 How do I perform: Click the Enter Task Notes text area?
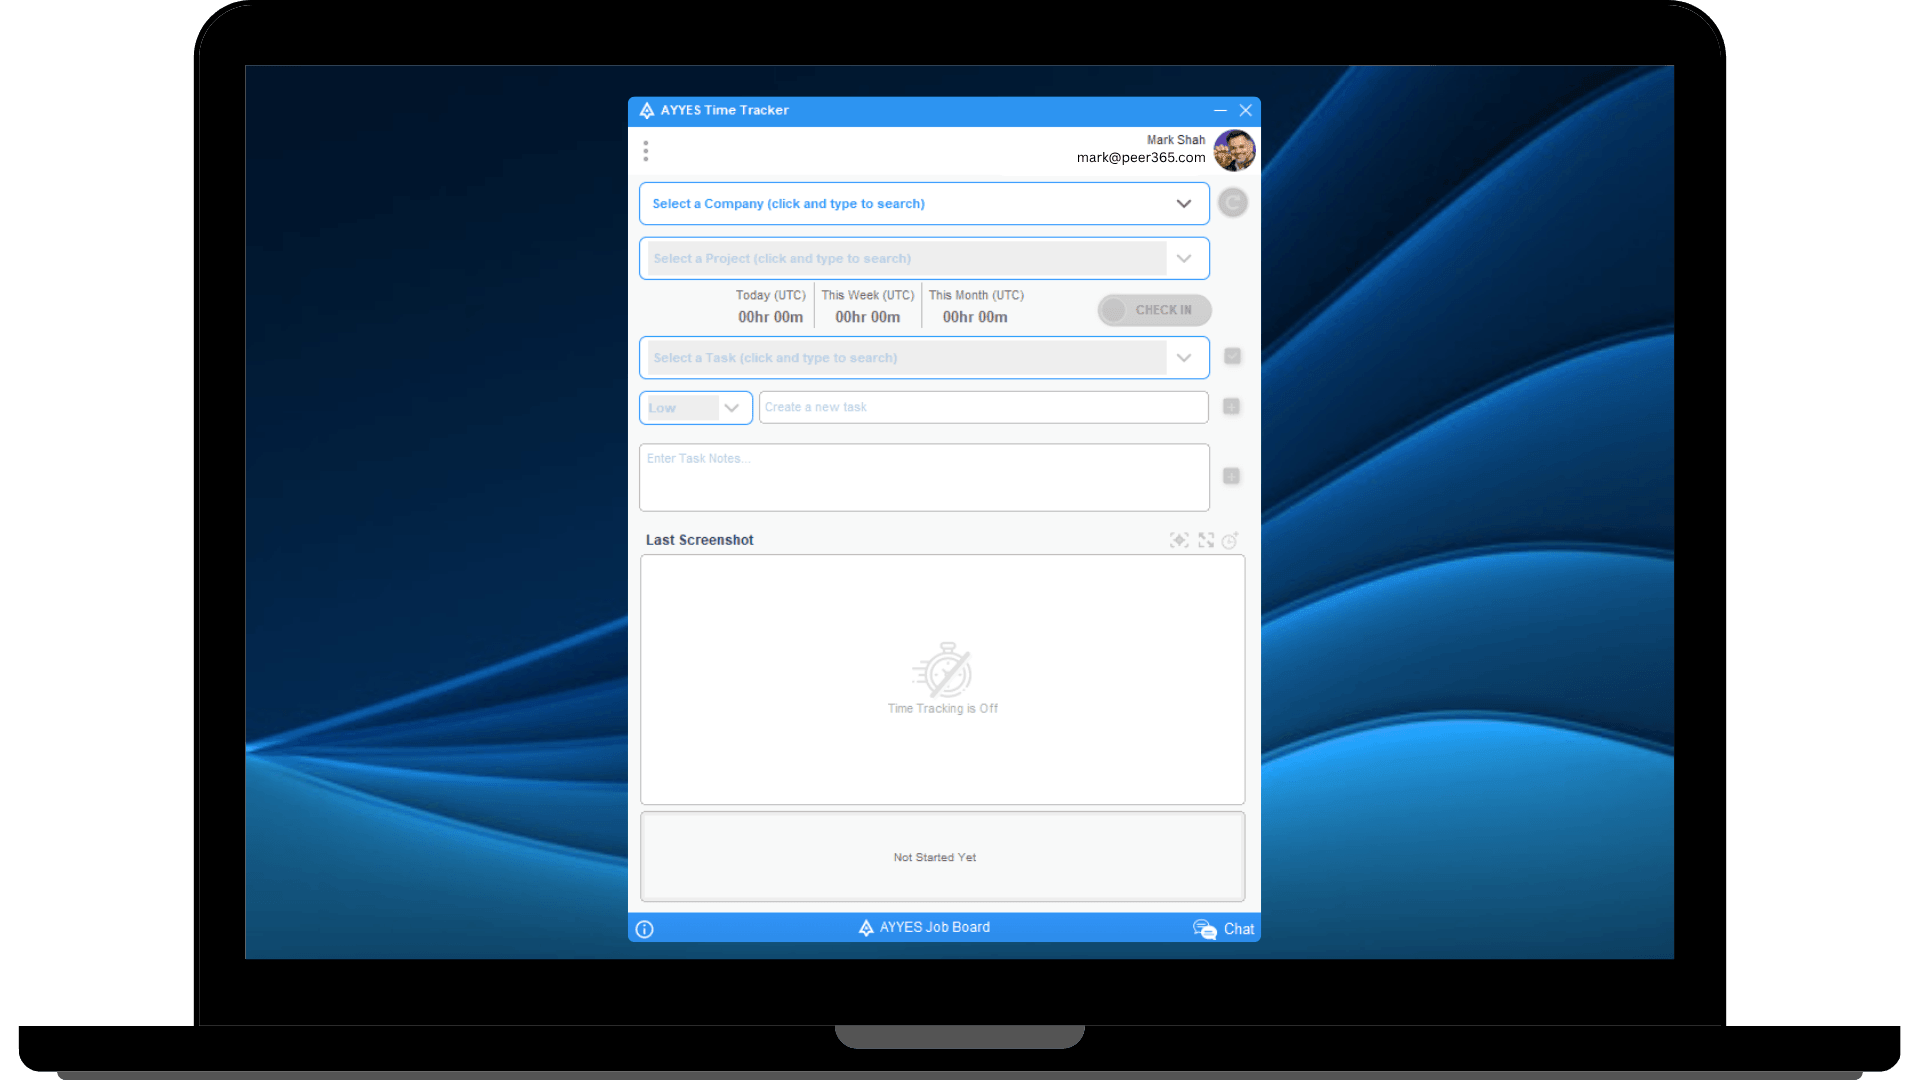pos(925,478)
